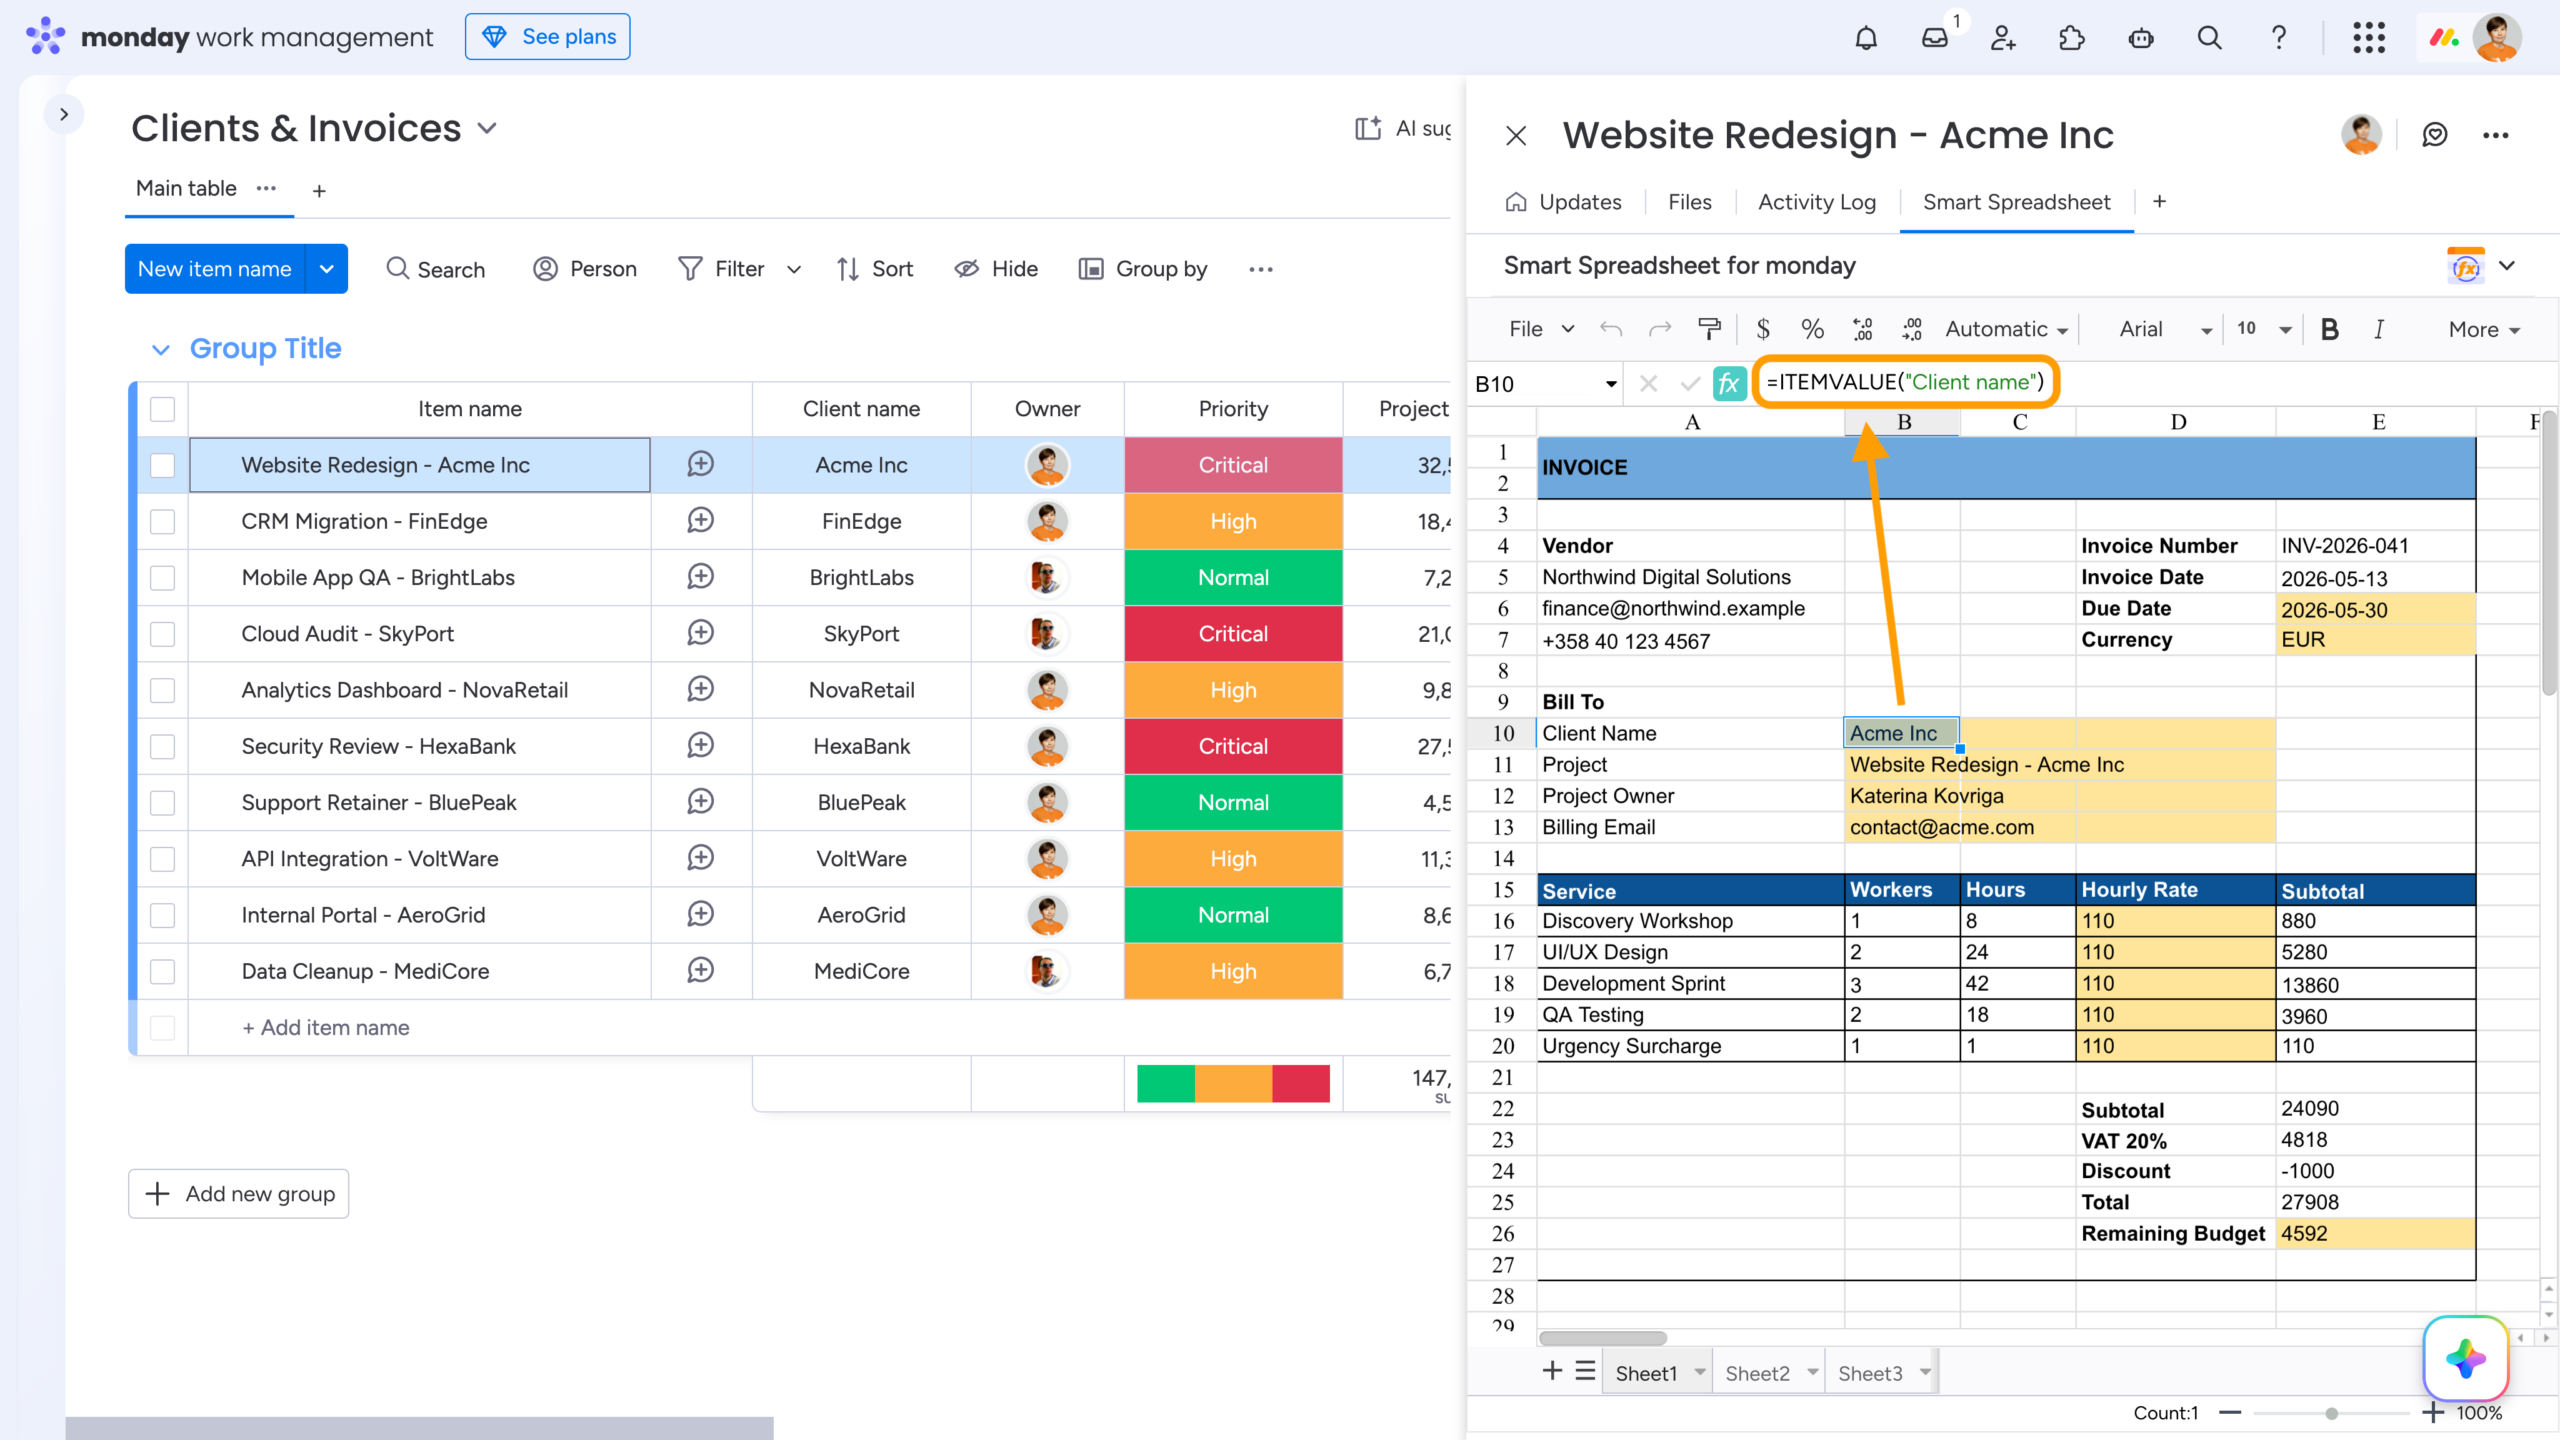2560x1440 pixels.
Task: Switch to the Updates tab
Action: (1563, 202)
